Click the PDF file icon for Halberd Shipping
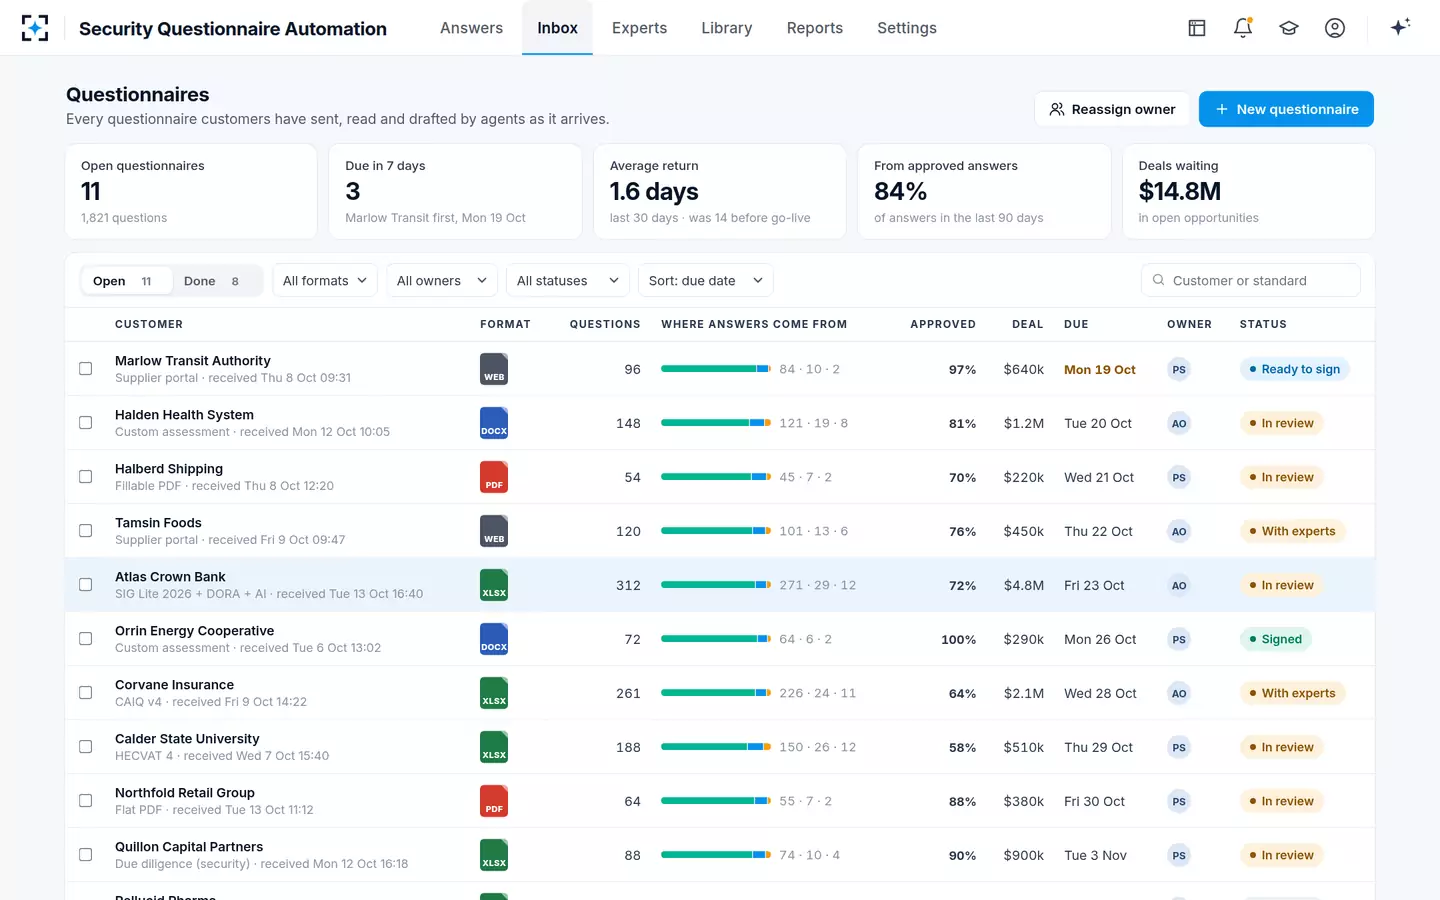 (x=494, y=477)
